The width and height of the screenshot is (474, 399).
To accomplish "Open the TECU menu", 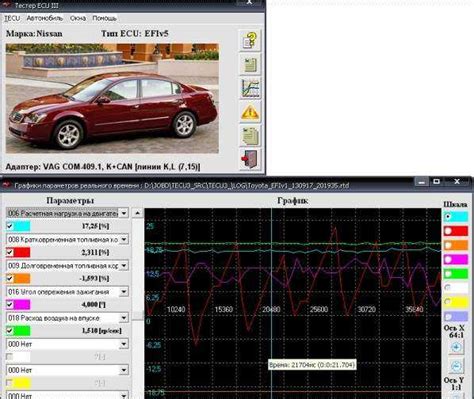I will (x=12, y=18).
